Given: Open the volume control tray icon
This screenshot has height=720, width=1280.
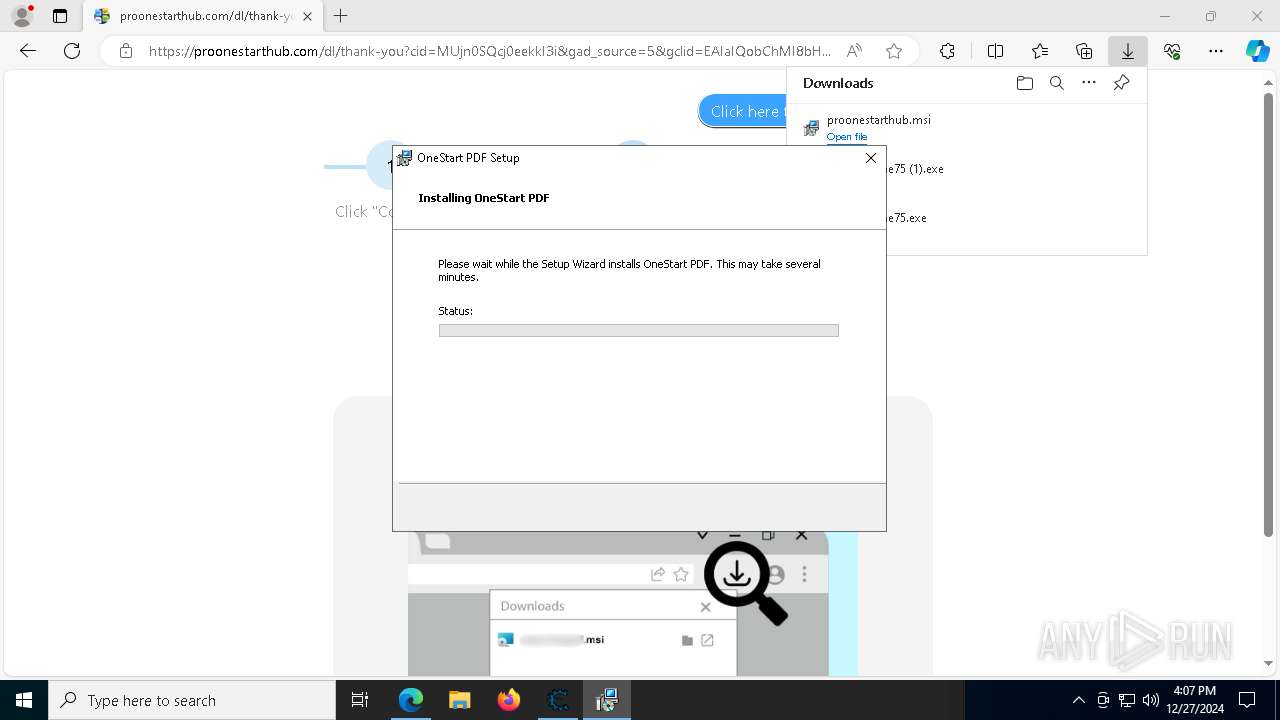Looking at the screenshot, I should point(1150,700).
